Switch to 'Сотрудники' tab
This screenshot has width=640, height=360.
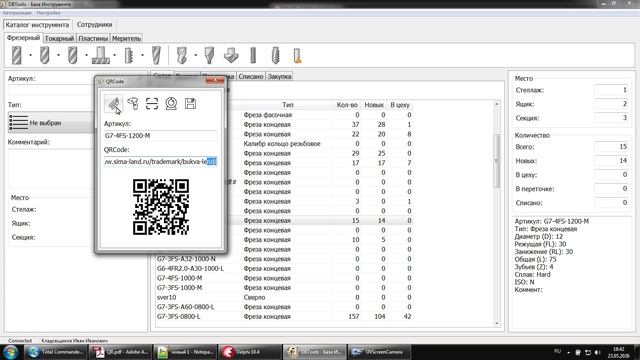pos(94,24)
